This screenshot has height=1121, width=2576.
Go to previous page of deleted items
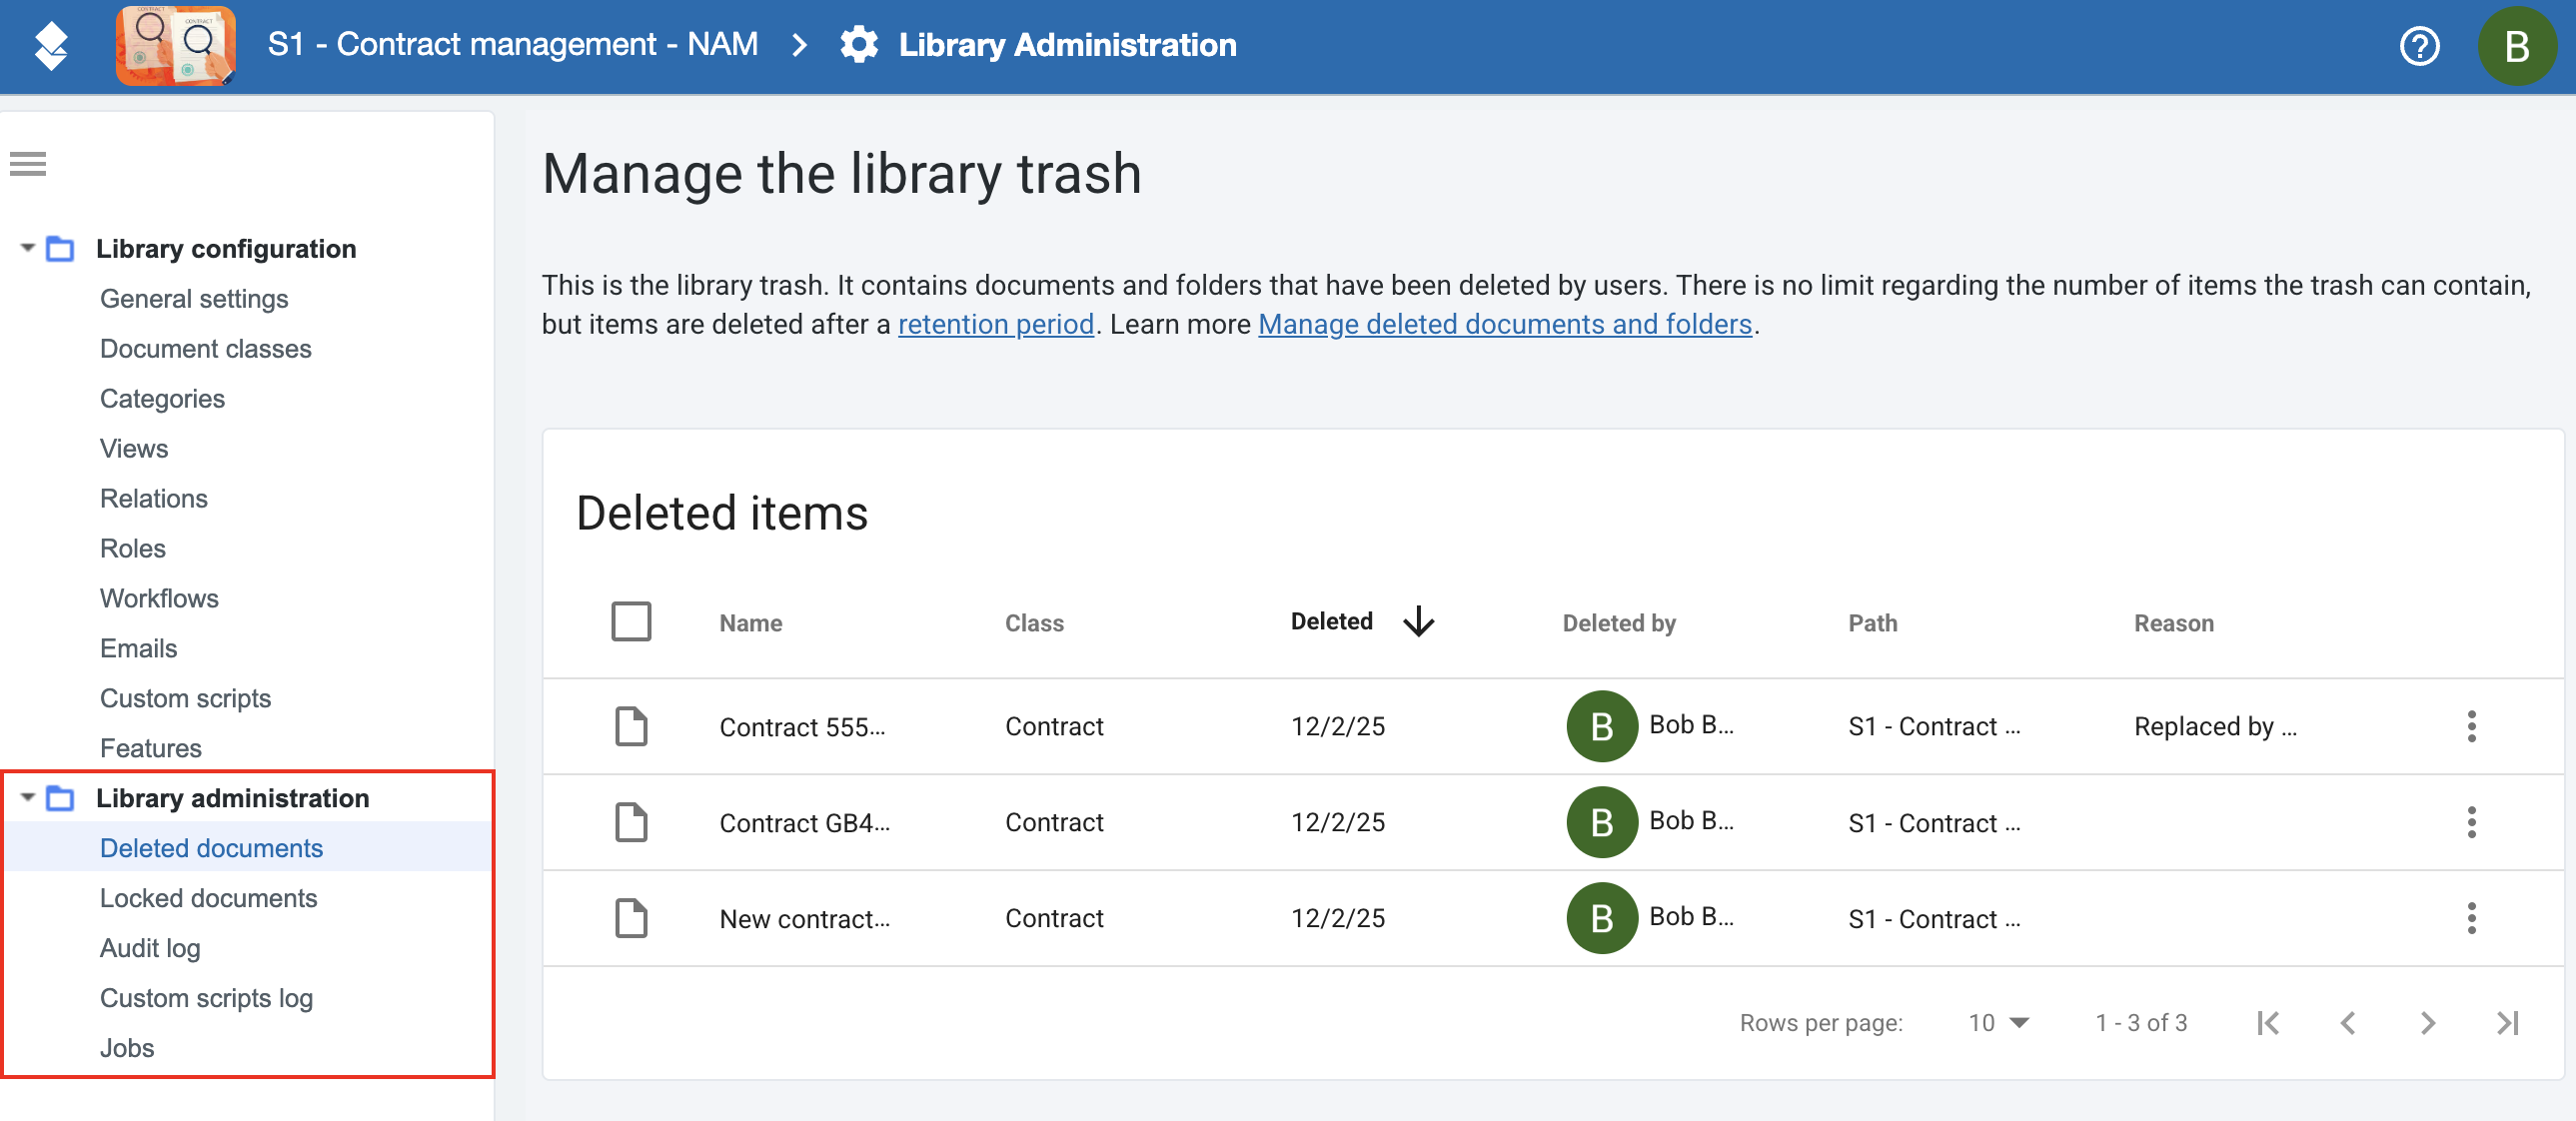(2347, 1023)
